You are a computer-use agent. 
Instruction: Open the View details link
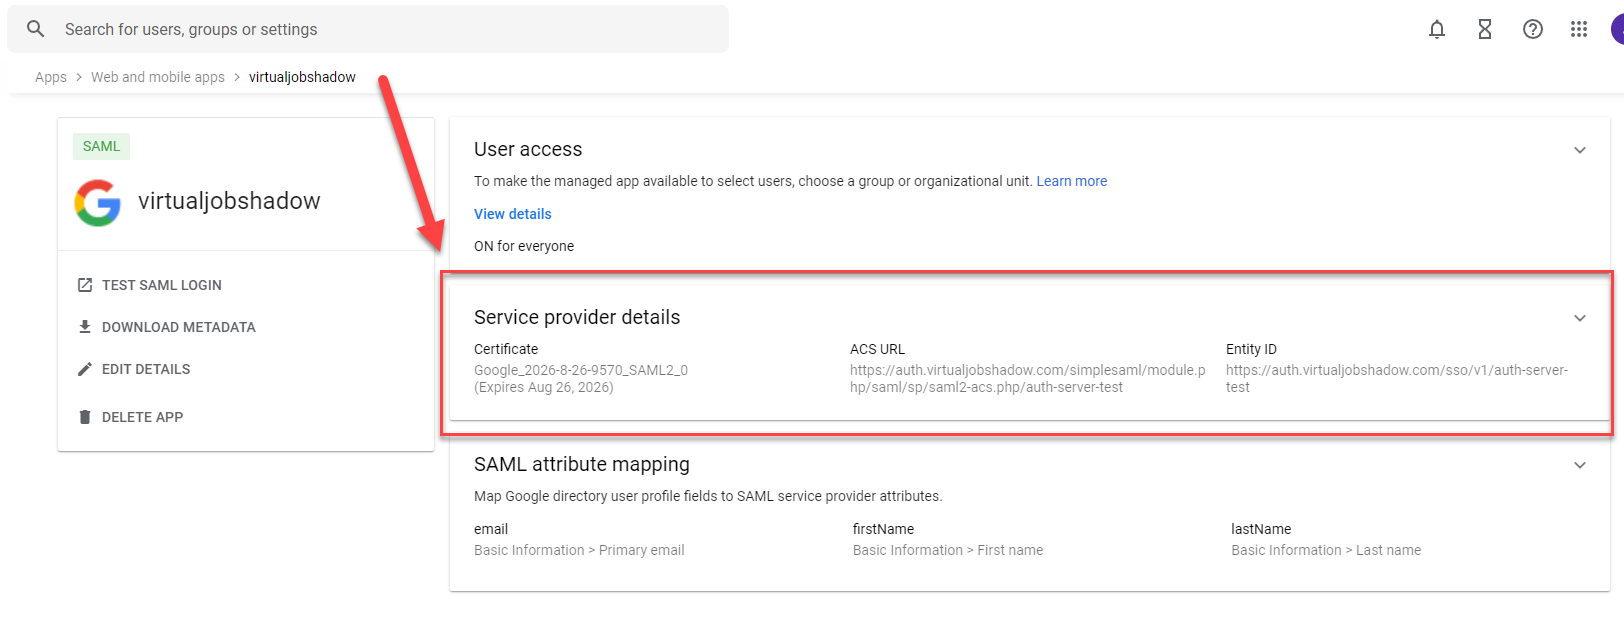513,214
